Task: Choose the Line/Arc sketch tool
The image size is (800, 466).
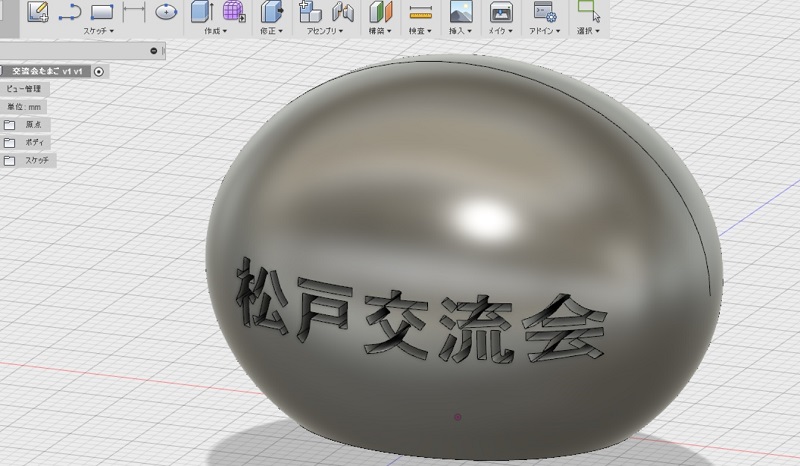Action: coord(70,12)
